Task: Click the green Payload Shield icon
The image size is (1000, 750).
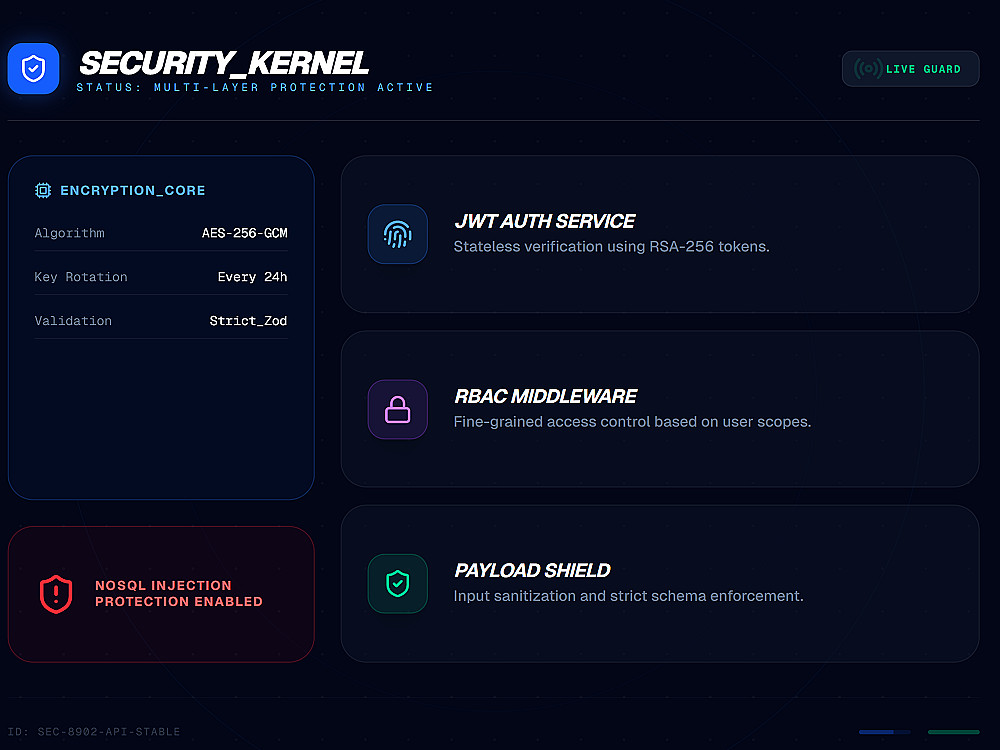Action: (397, 583)
